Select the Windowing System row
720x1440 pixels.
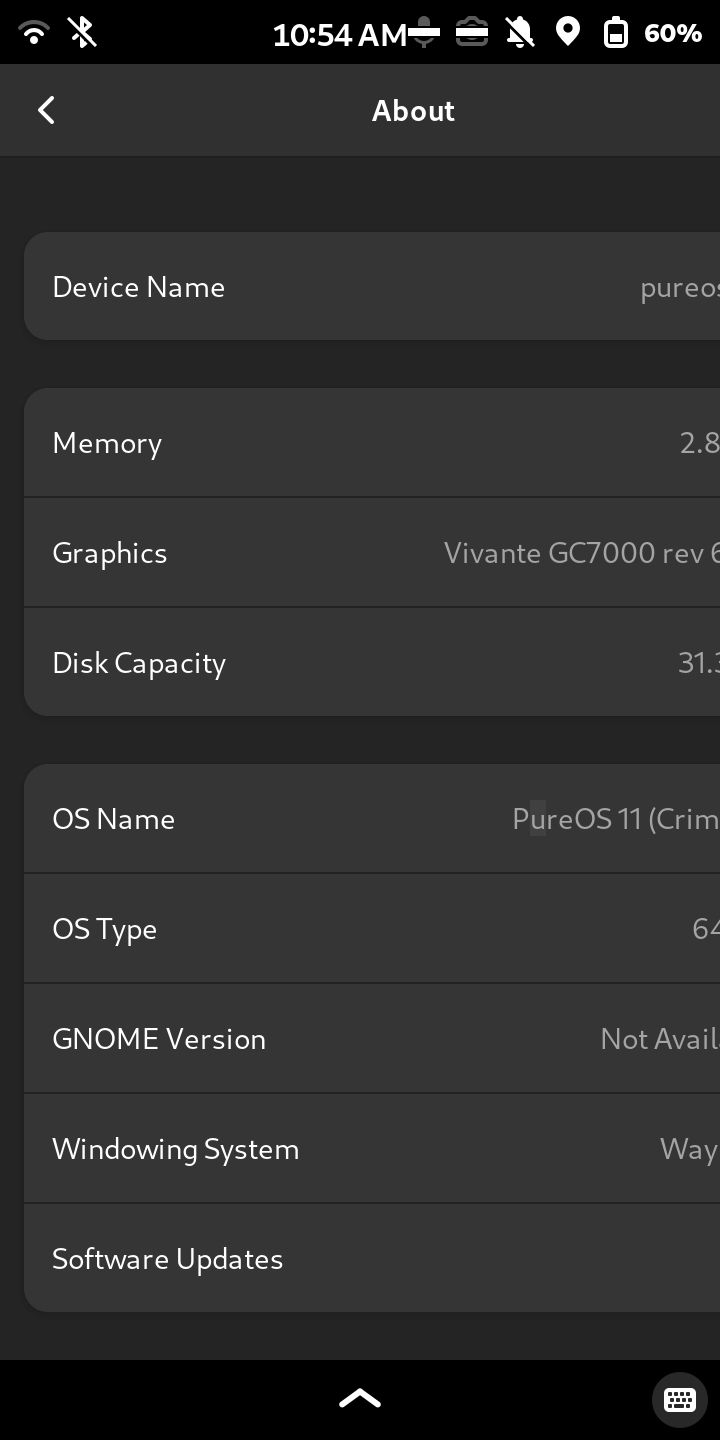(372, 1149)
